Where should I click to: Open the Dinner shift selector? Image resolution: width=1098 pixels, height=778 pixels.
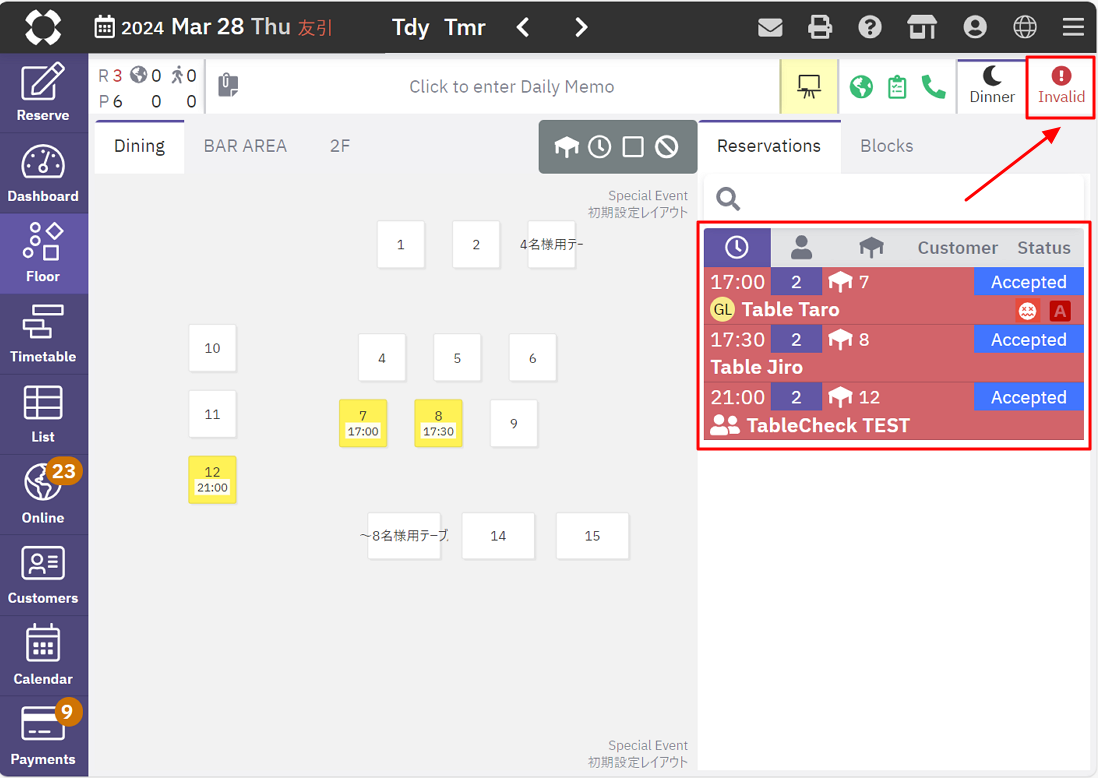pos(991,86)
